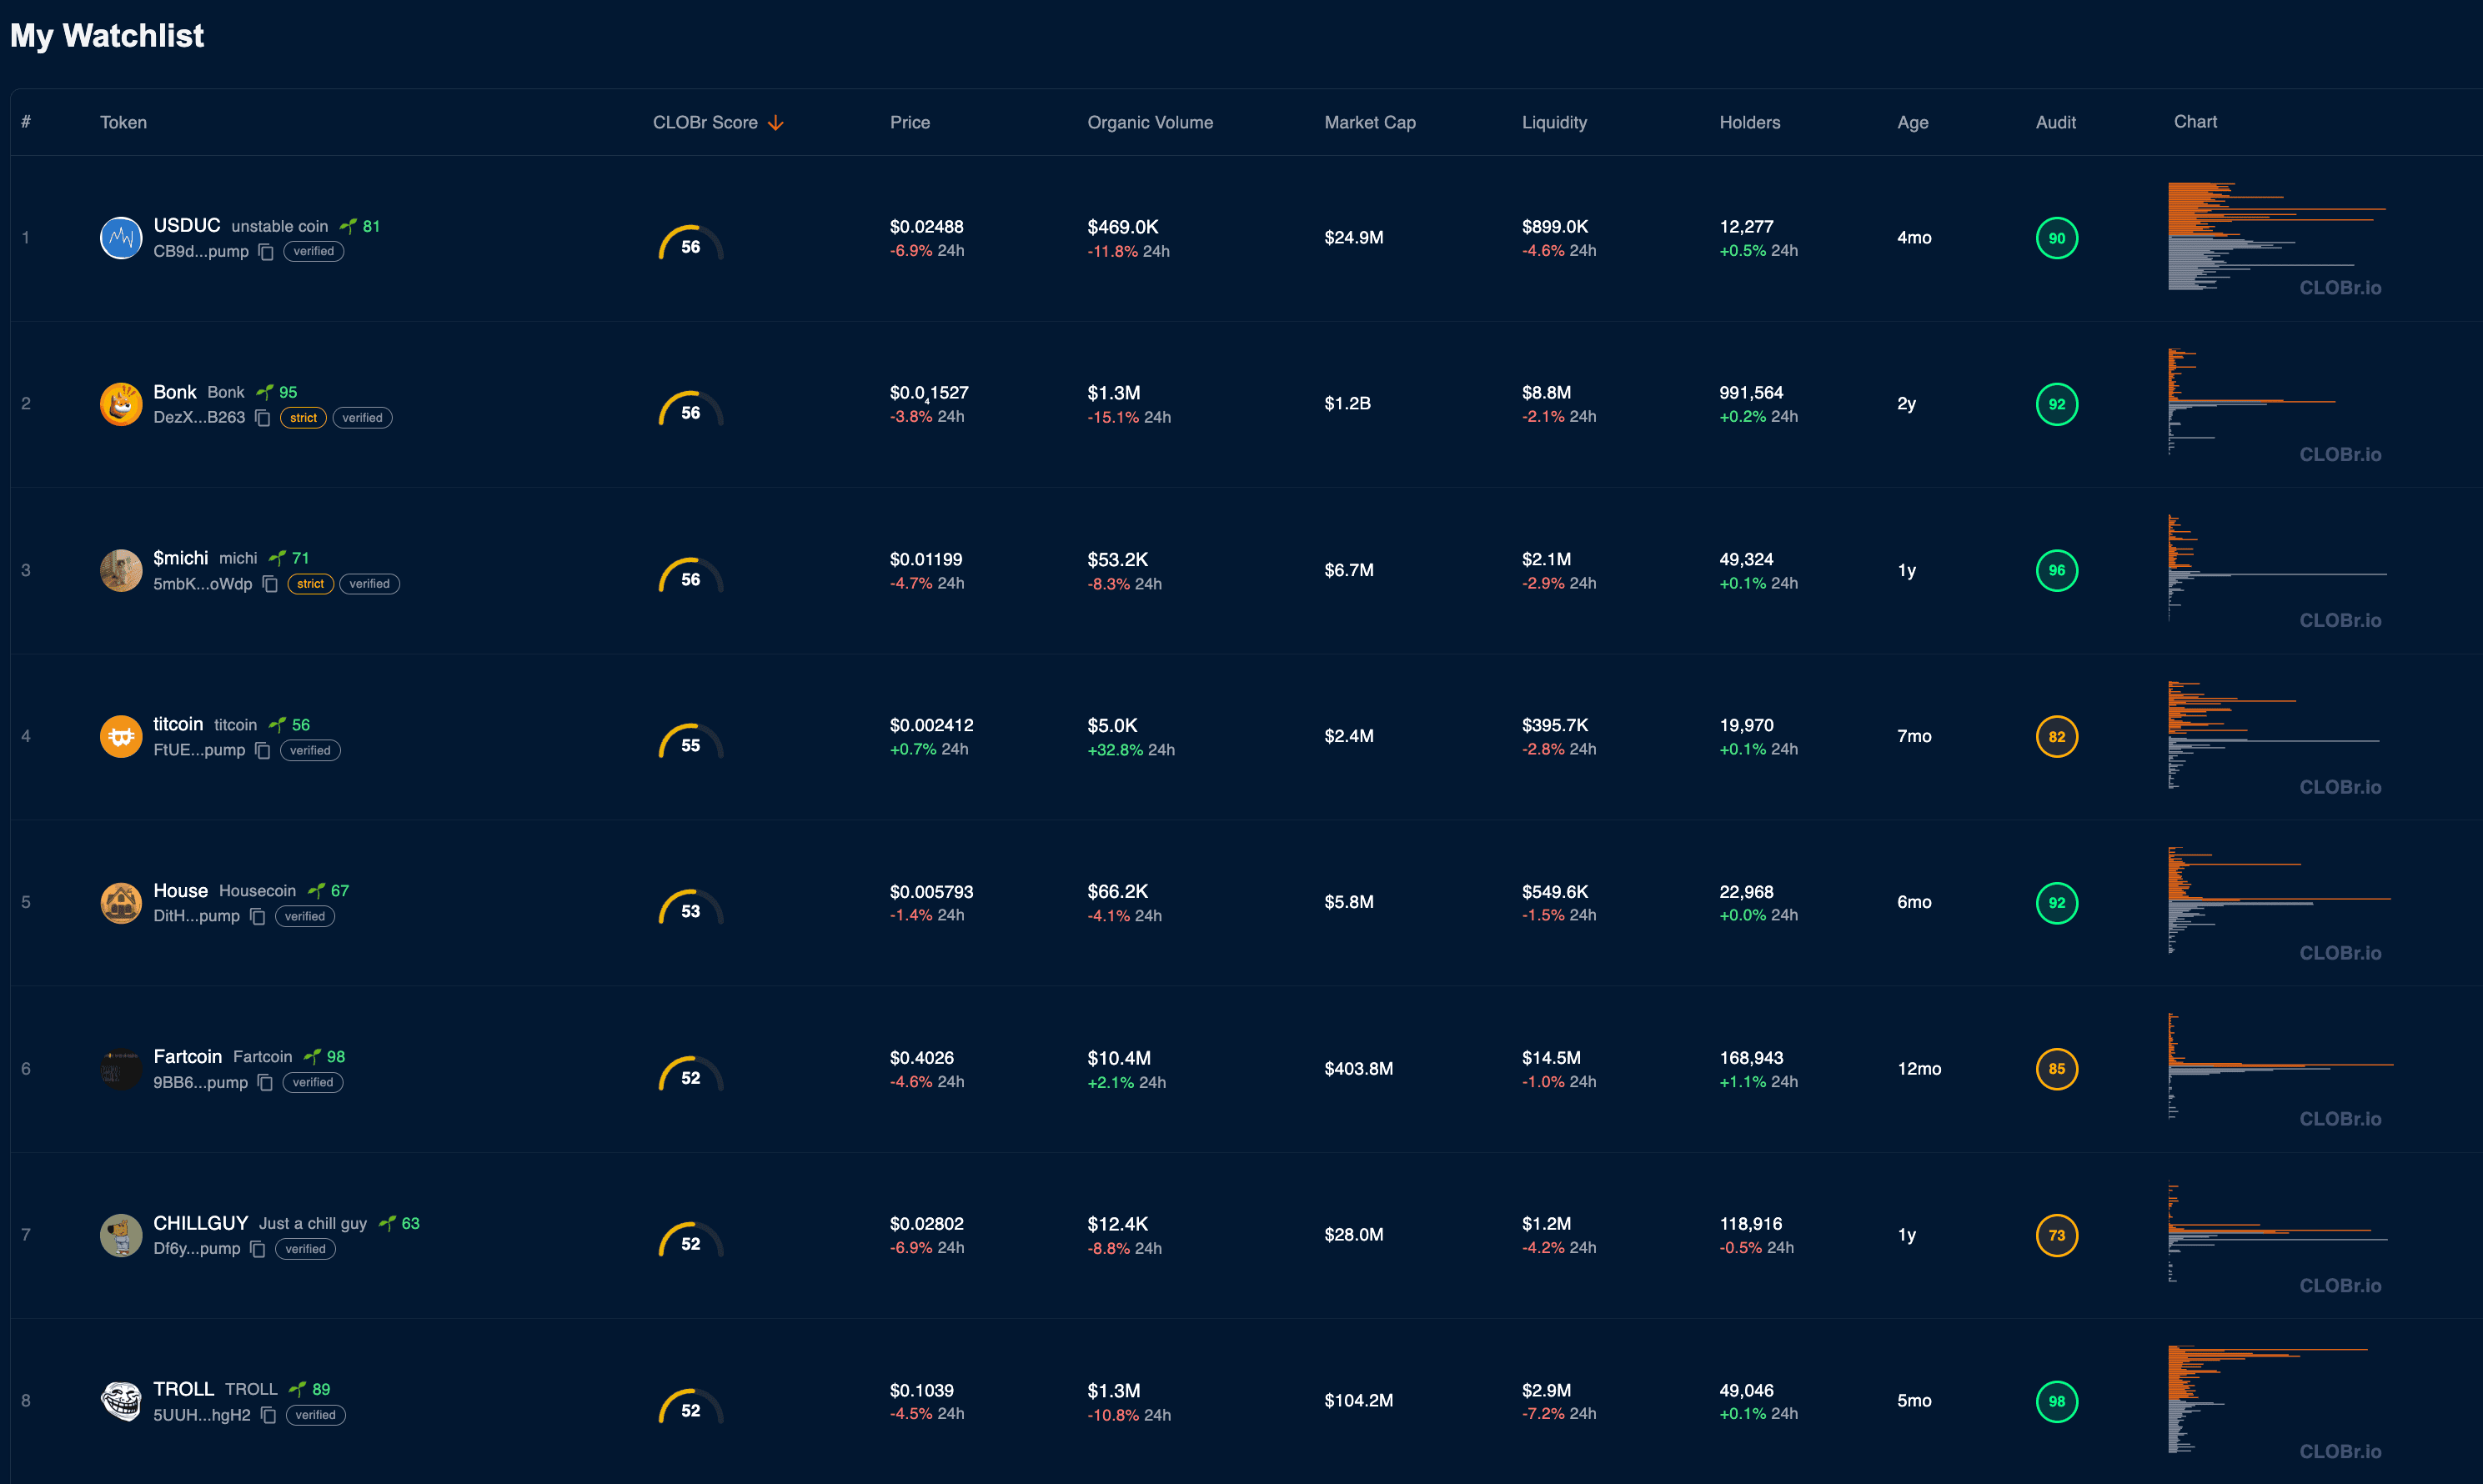Click titcoin audit score badge 82

2057,737
